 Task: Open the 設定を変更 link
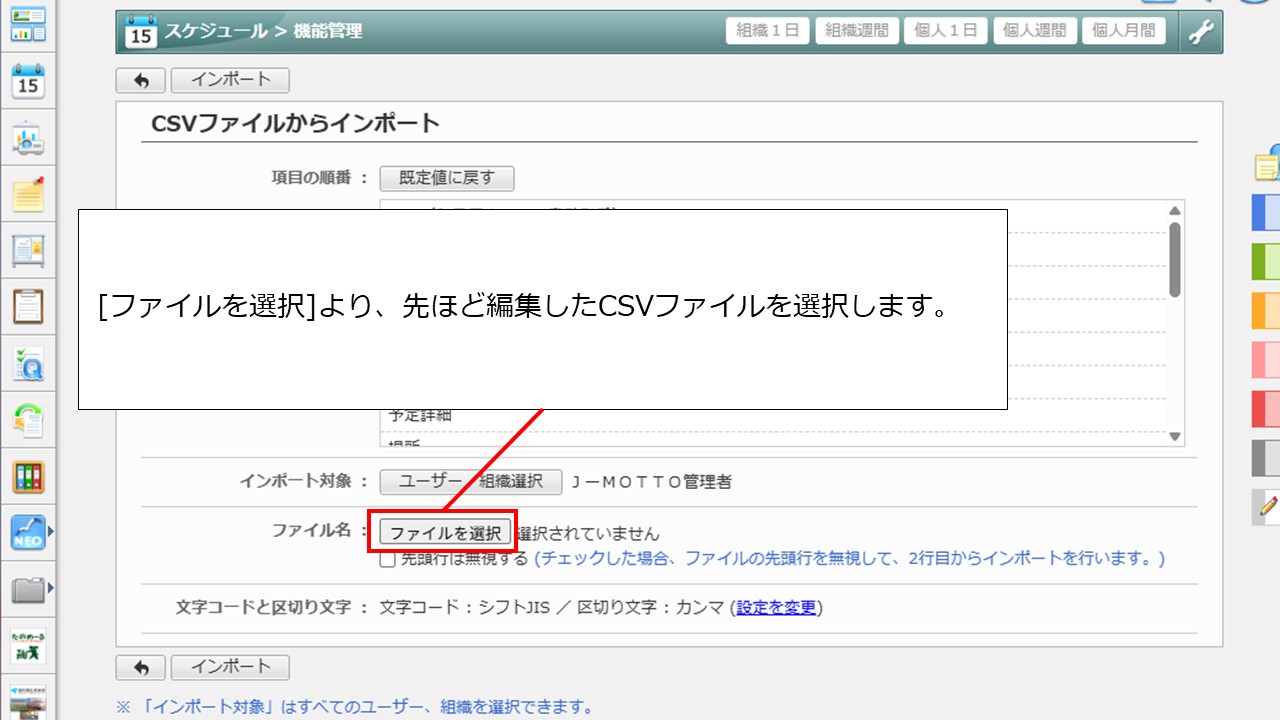coord(777,608)
